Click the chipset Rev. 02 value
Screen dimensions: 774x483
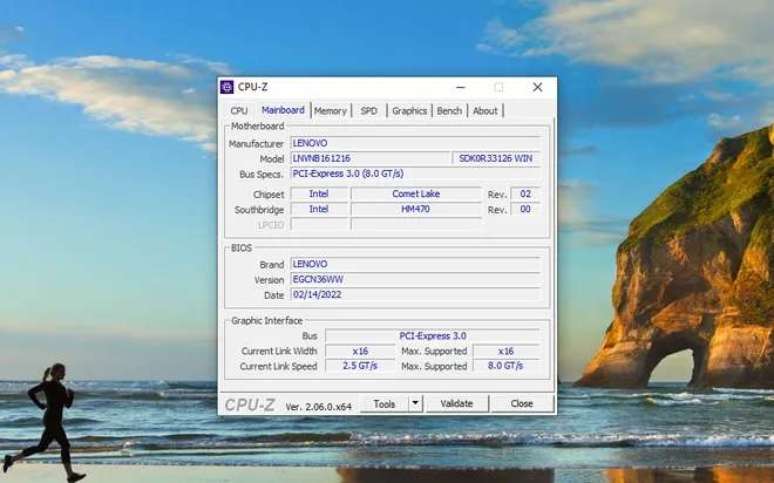(x=525, y=194)
